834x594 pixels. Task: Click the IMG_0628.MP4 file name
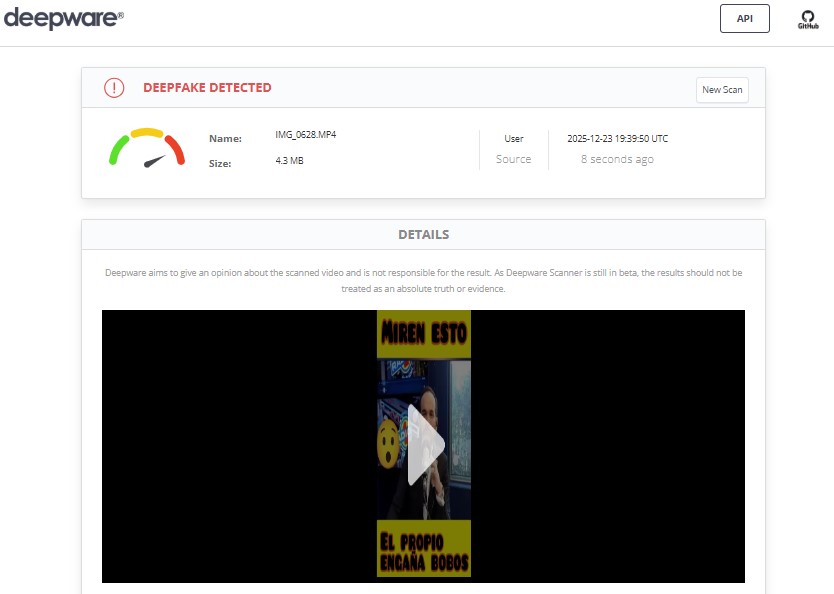[305, 135]
